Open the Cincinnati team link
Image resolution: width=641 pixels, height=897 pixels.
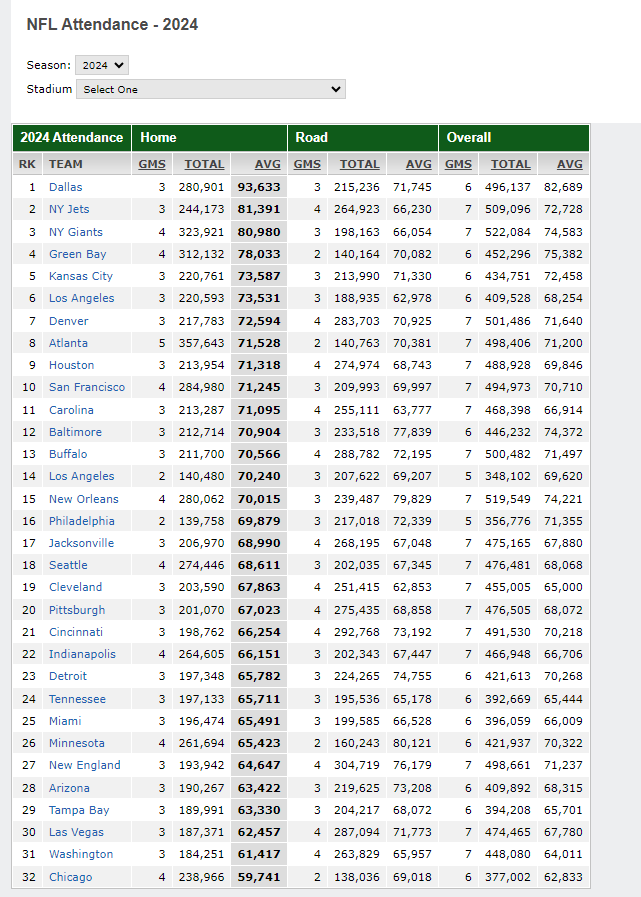click(x=76, y=632)
